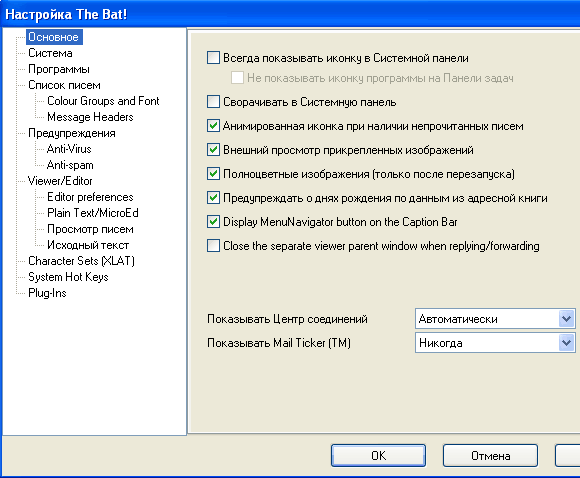Enable Close the separate viewer parent window

pos(213,246)
